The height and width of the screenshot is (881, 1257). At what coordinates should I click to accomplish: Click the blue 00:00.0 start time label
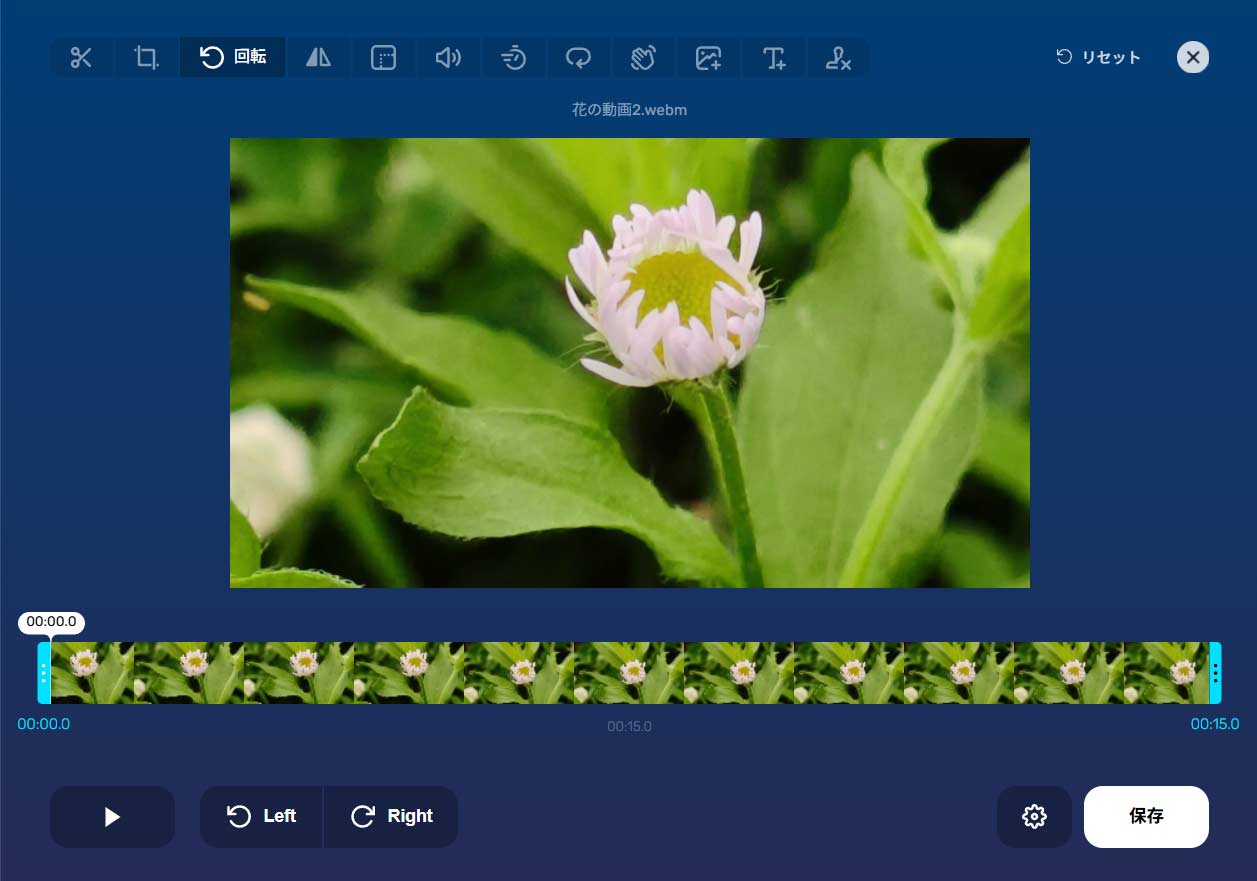(44, 724)
